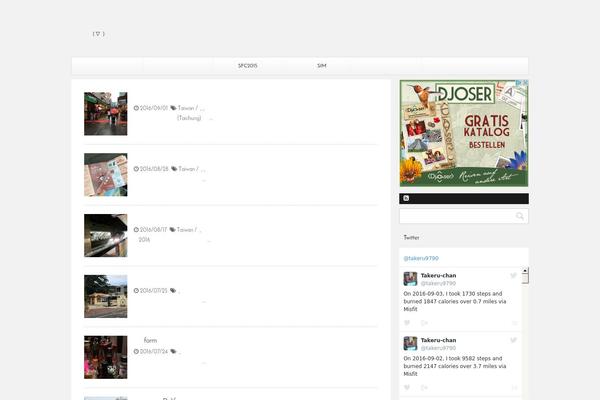Screen dimensions: 600x400
Task: Click the date text 2016/07/25
Action: coord(154,291)
